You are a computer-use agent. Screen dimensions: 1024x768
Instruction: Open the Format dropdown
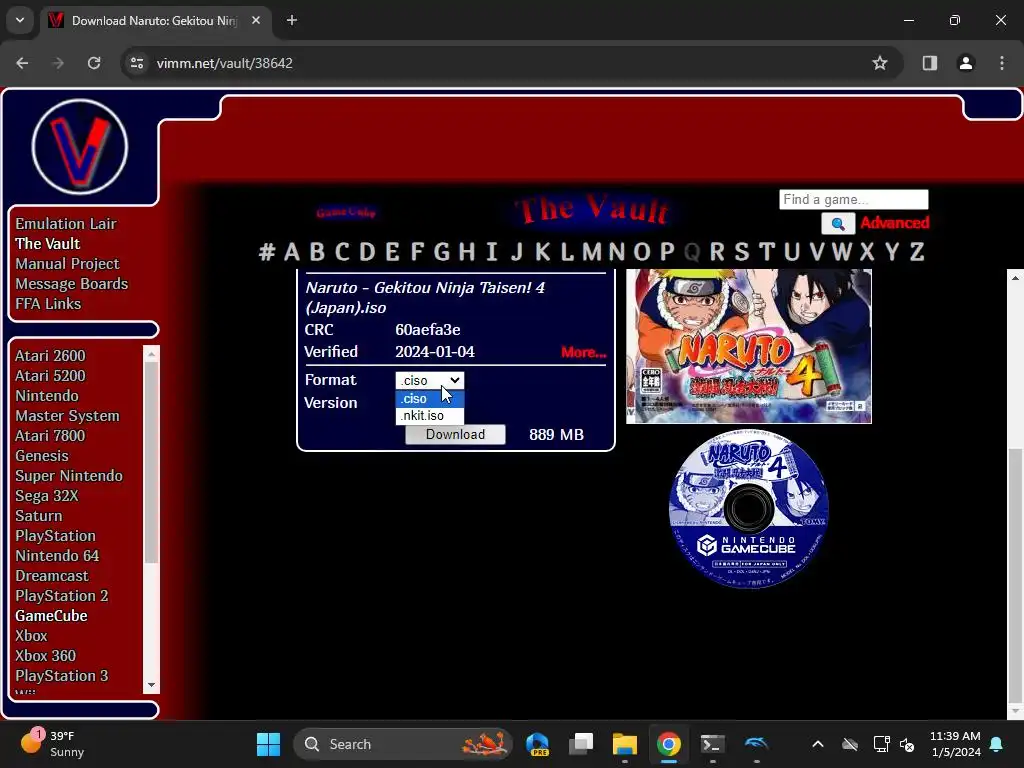(430, 380)
